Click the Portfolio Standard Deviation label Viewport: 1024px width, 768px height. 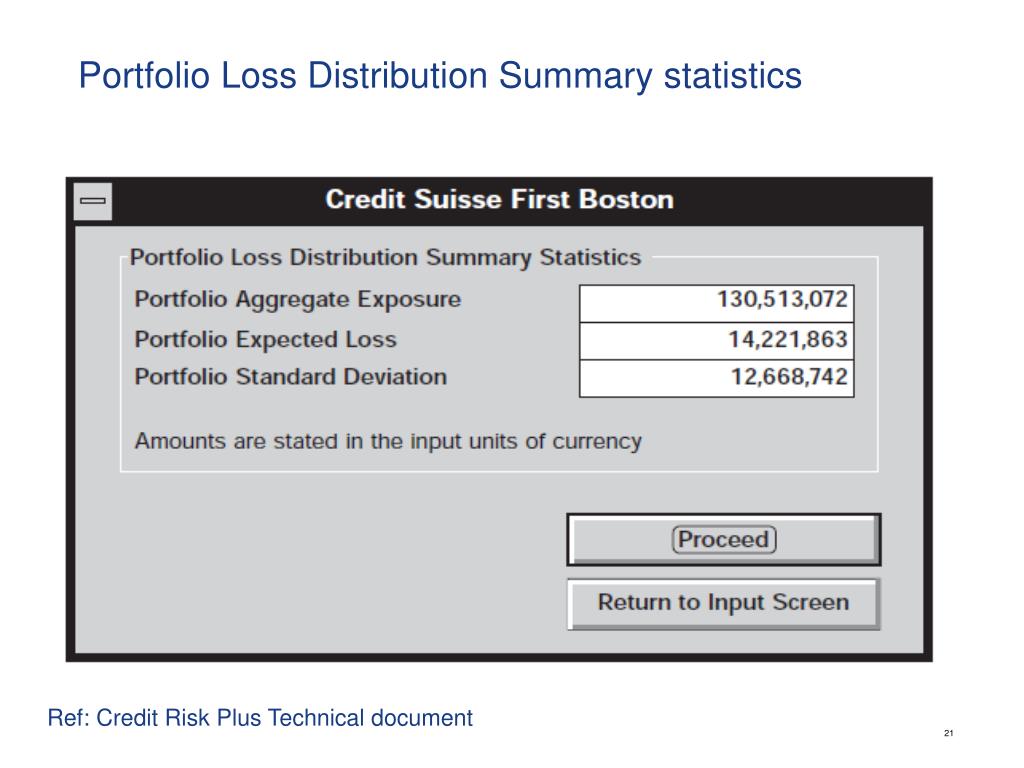(x=290, y=377)
